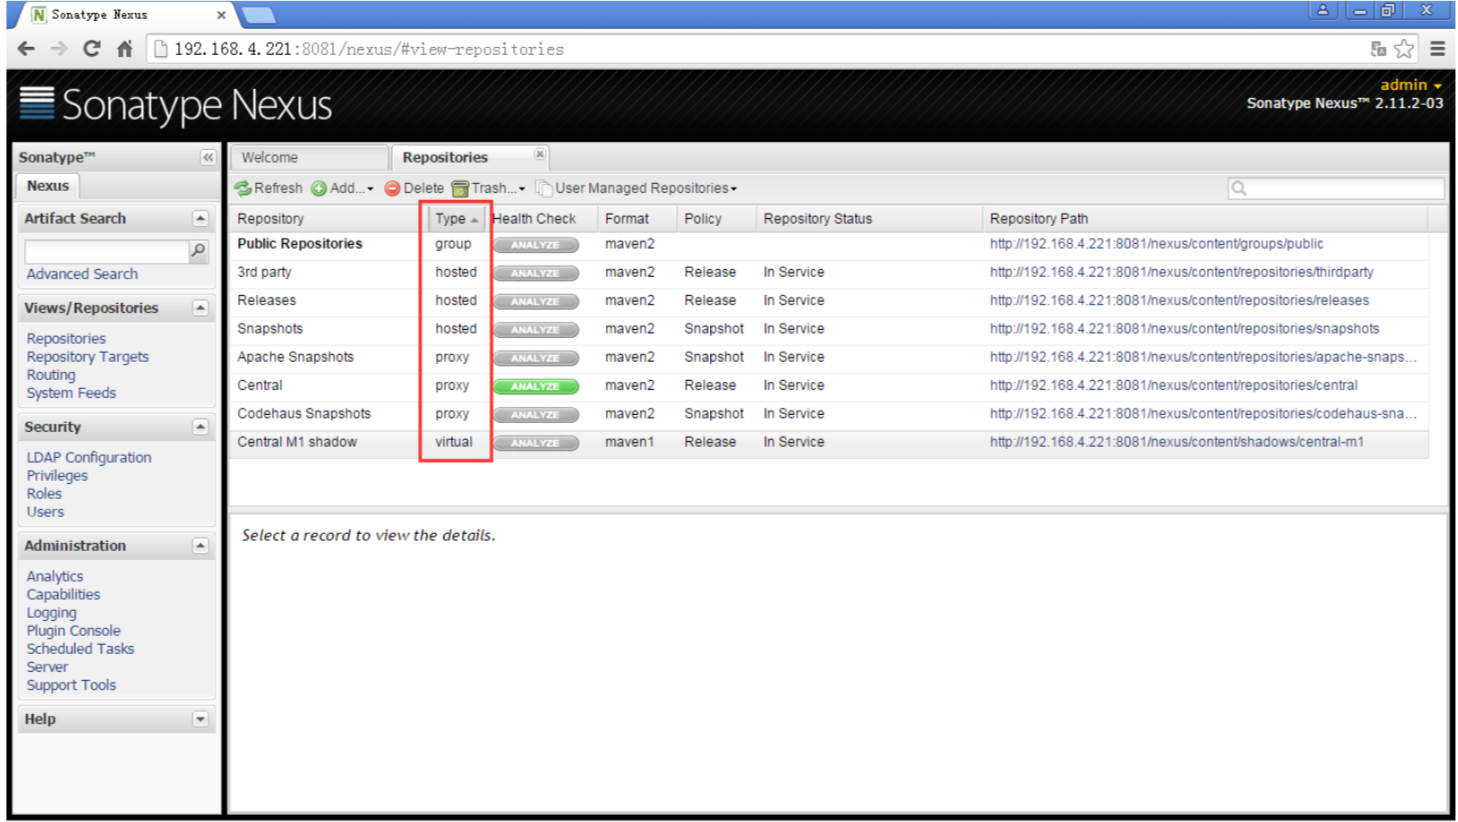The height and width of the screenshot is (822, 1458).
Task: Sort by the Repository Path column header
Action: pos(1205,219)
